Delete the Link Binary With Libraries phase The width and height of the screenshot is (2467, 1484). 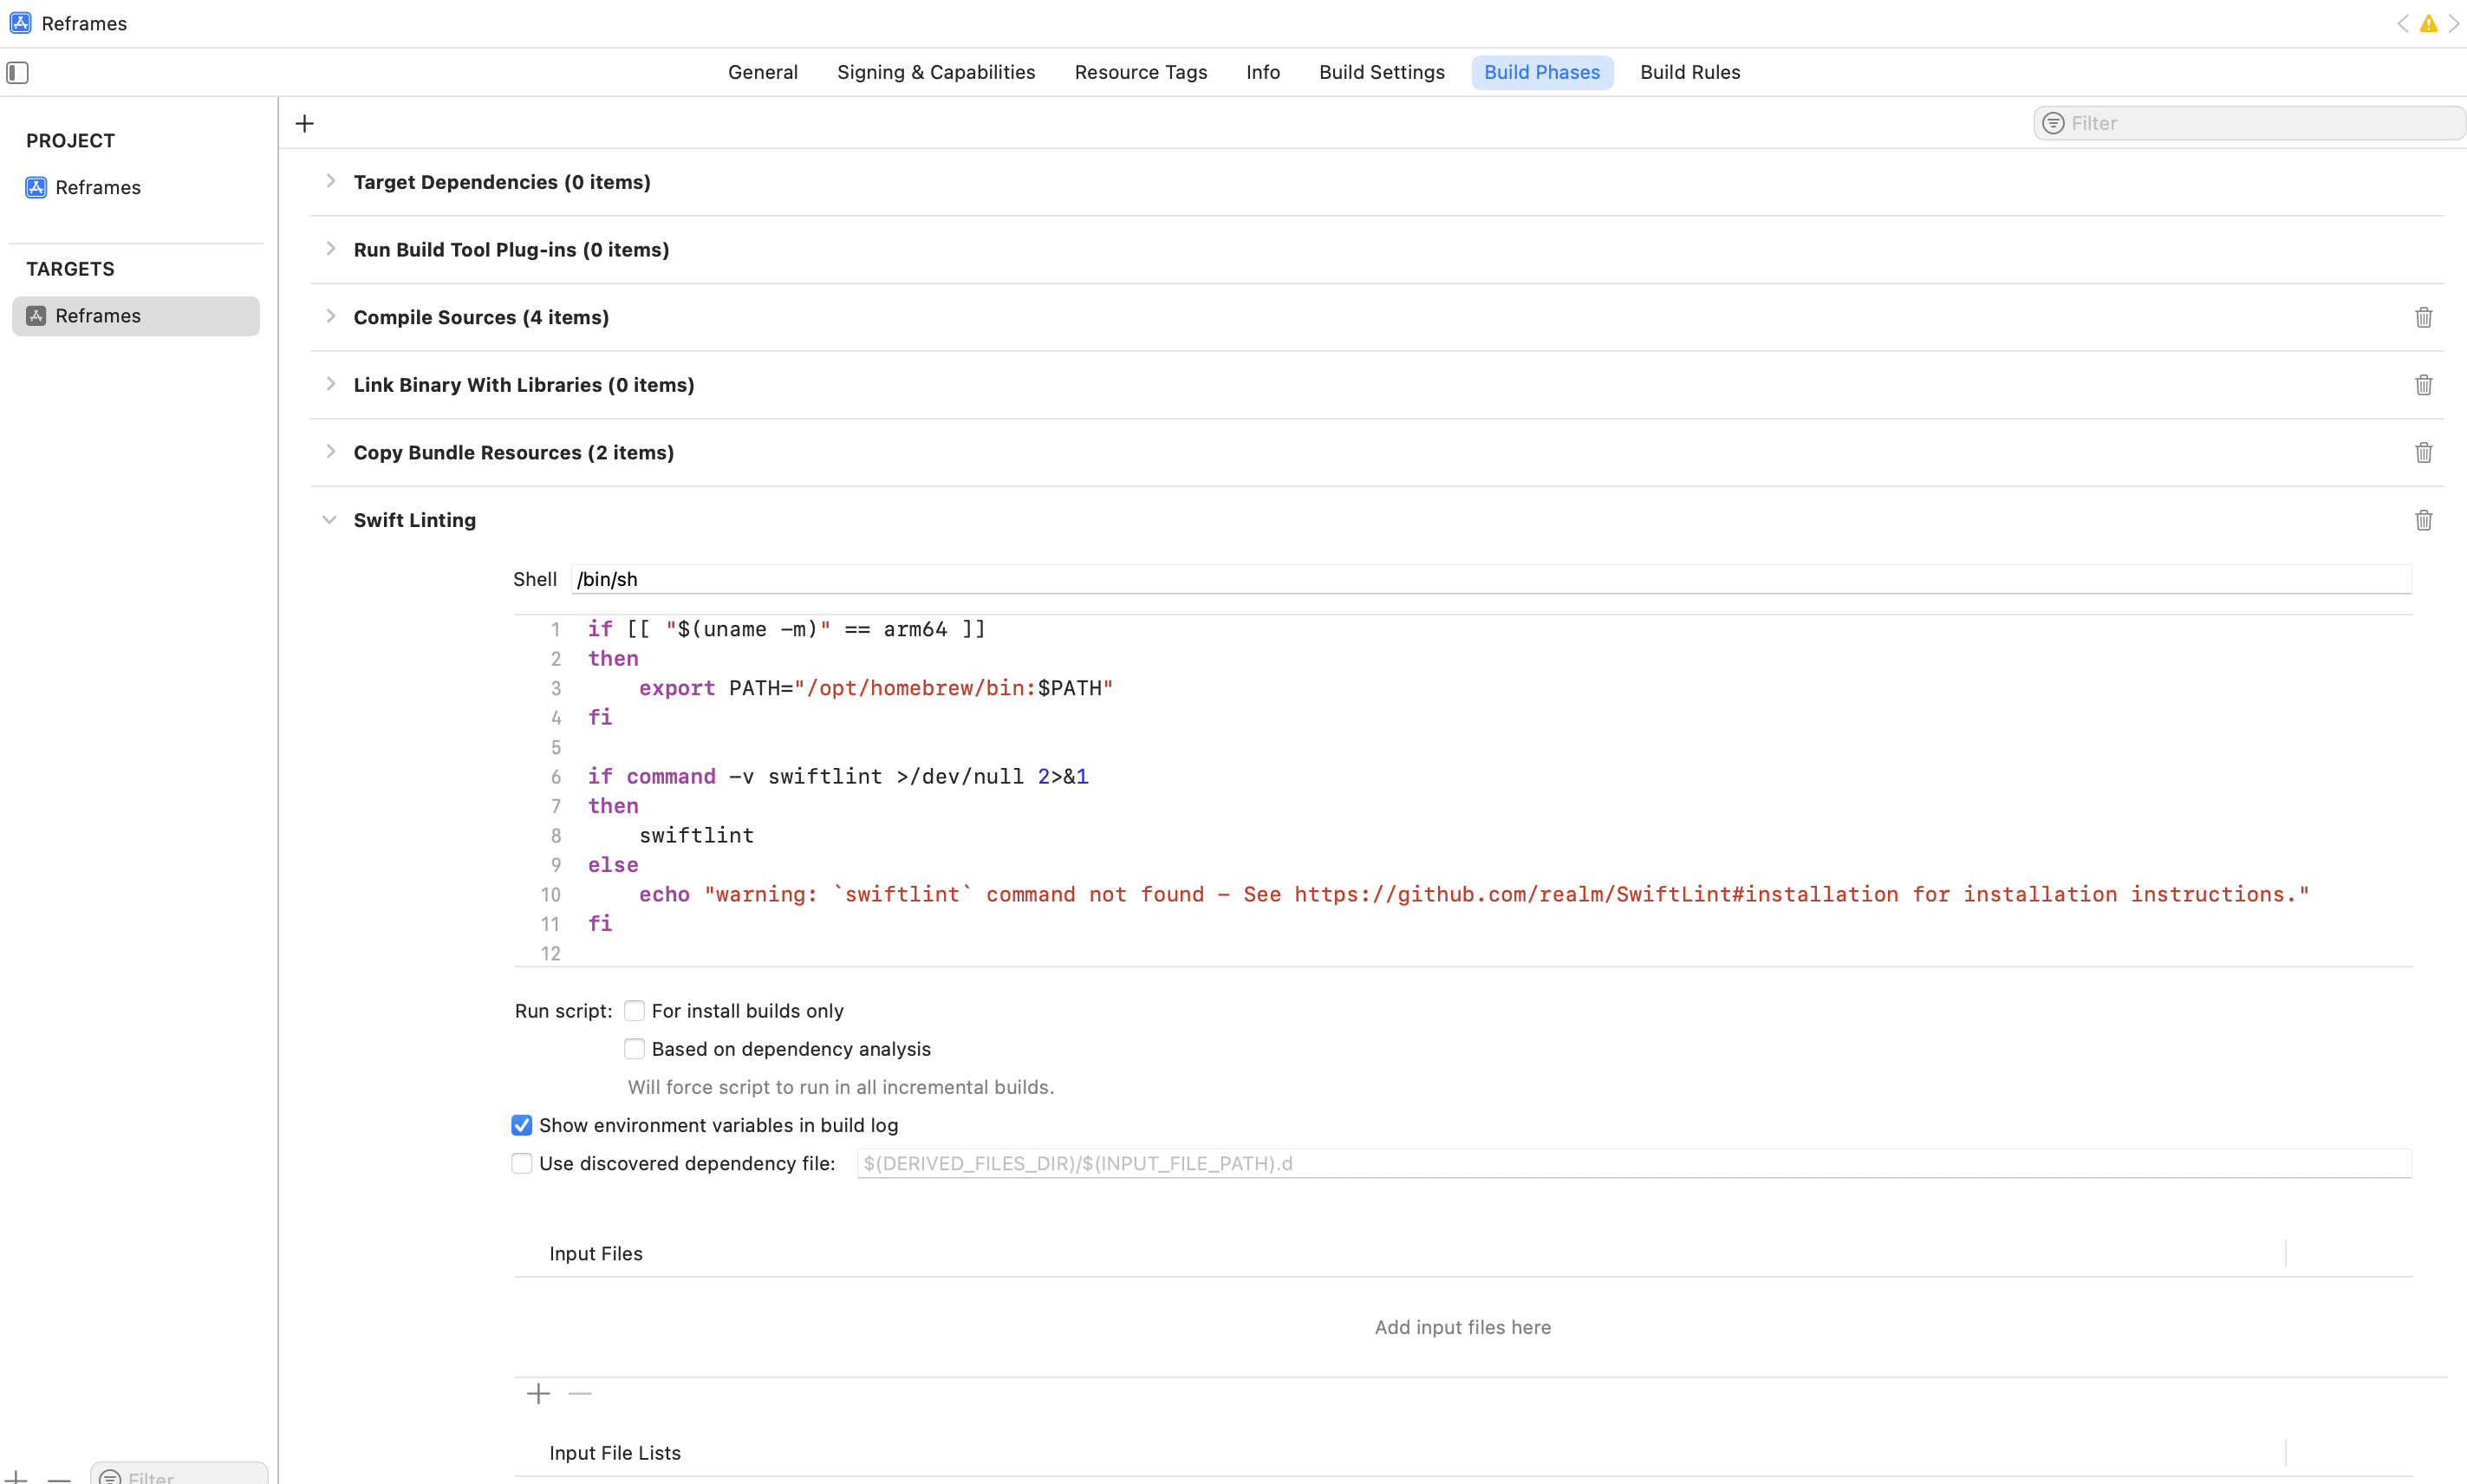point(2423,385)
